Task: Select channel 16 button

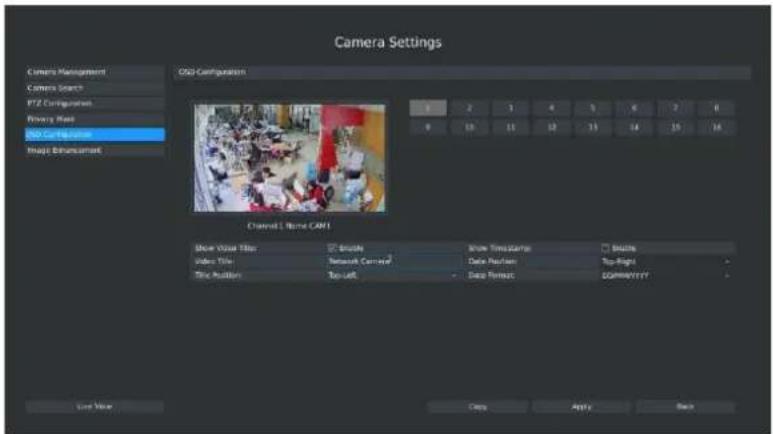Action: (717, 127)
